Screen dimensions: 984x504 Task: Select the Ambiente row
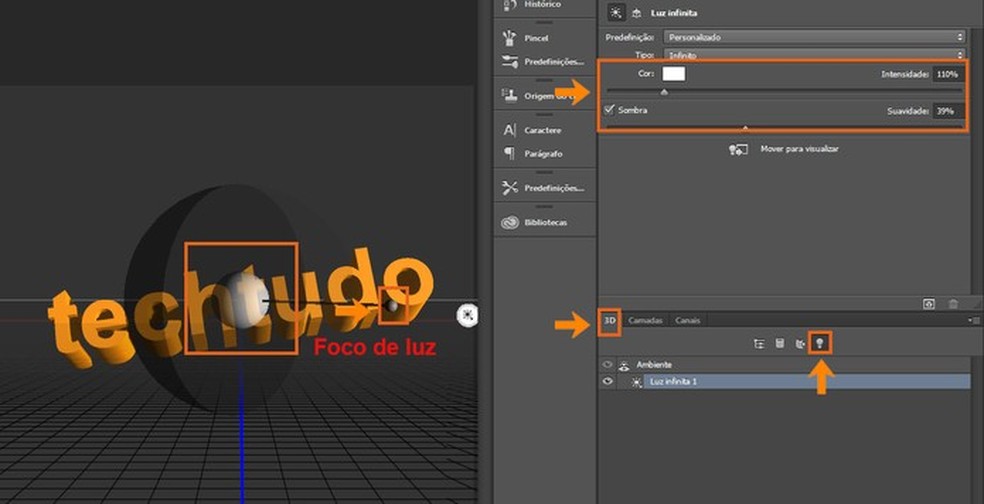[786, 365]
